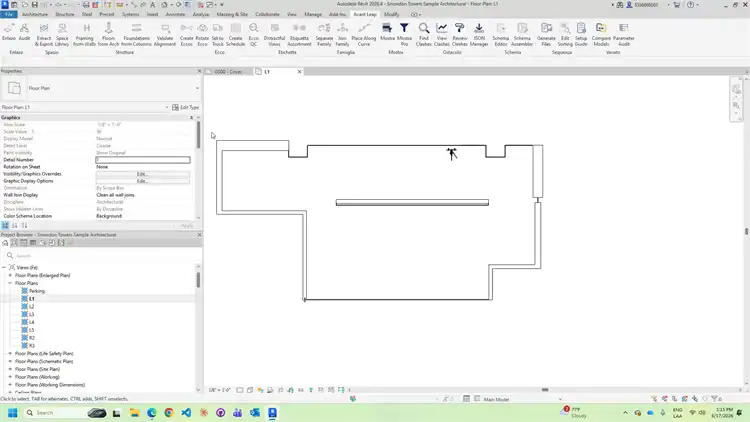This screenshot has height=422, width=750.
Task: Run the Audit tool
Action: (x=24, y=33)
